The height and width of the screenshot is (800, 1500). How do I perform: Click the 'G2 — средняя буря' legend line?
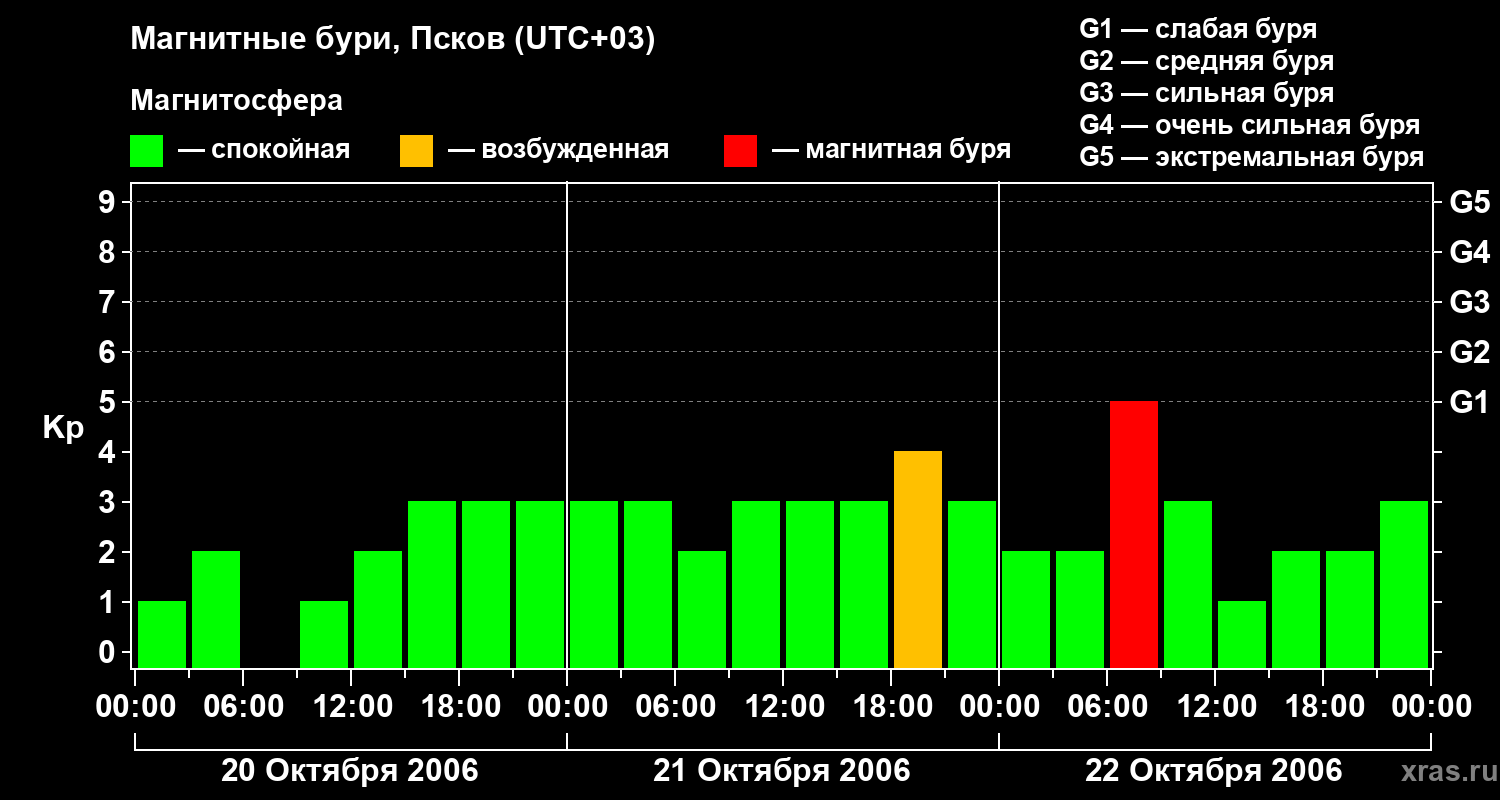pyautogui.click(x=1206, y=61)
